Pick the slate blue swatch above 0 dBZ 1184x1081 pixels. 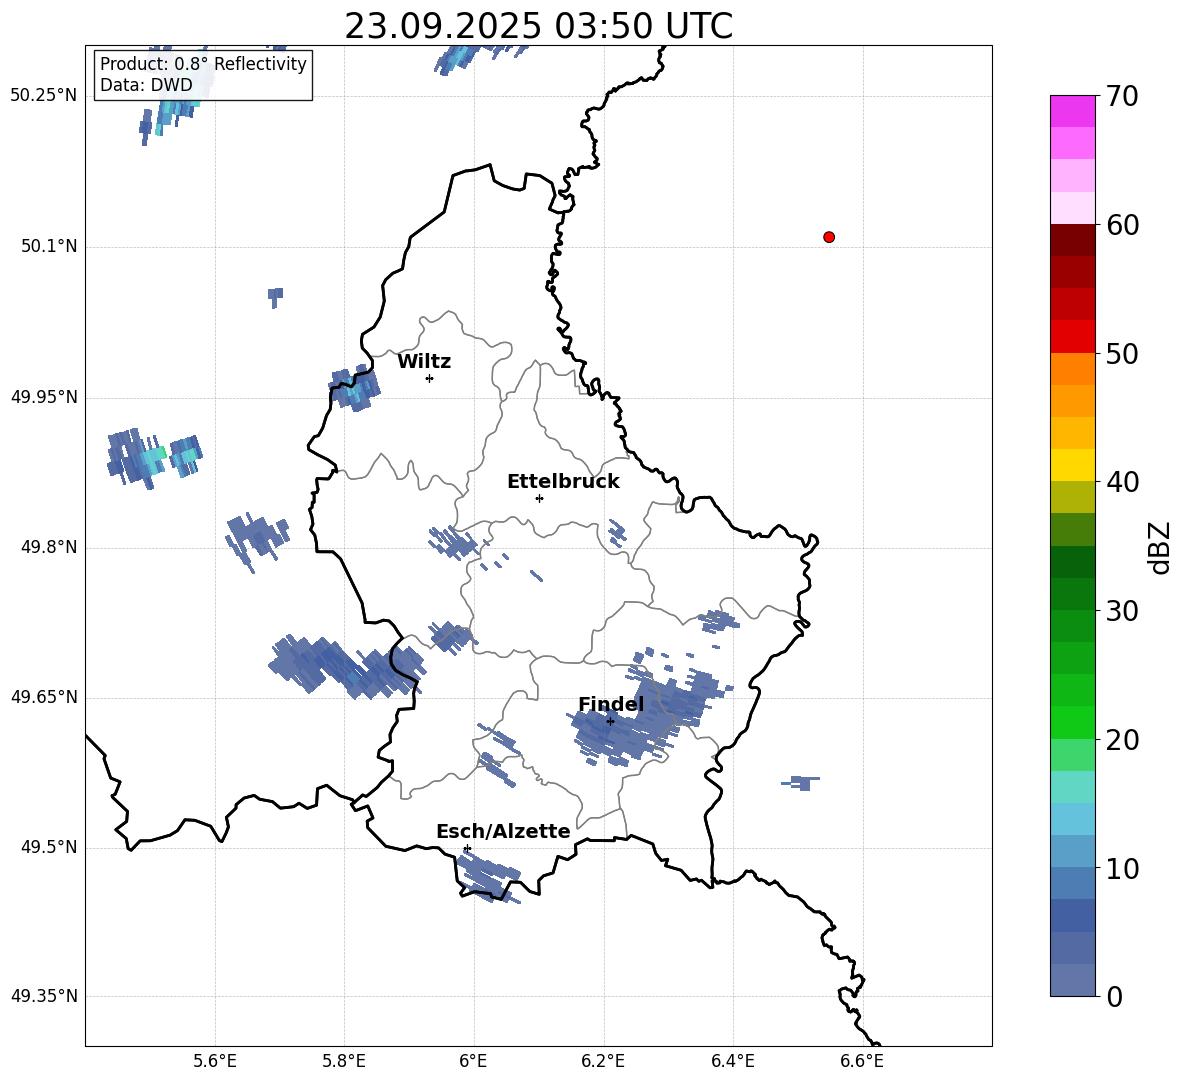click(1072, 980)
